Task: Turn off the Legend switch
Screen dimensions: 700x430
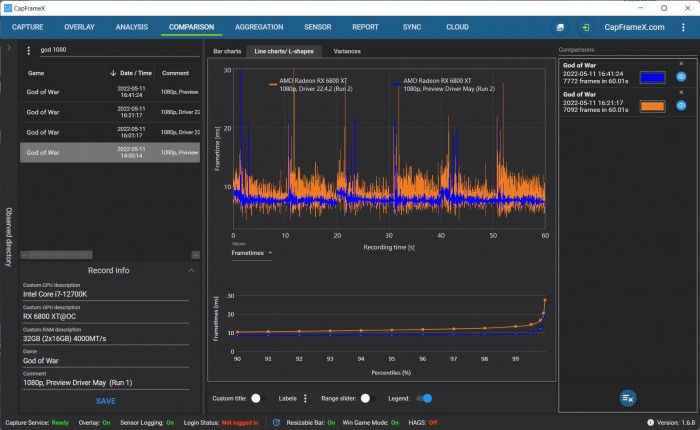Action: coord(425,398)
